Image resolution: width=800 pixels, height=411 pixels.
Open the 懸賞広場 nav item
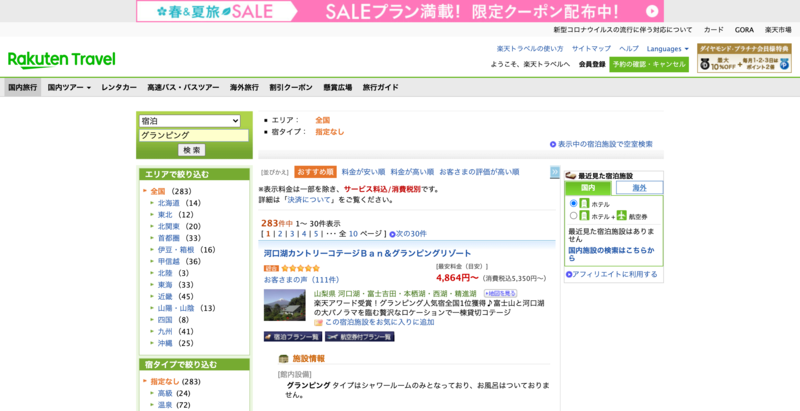[x=338, y=87]
